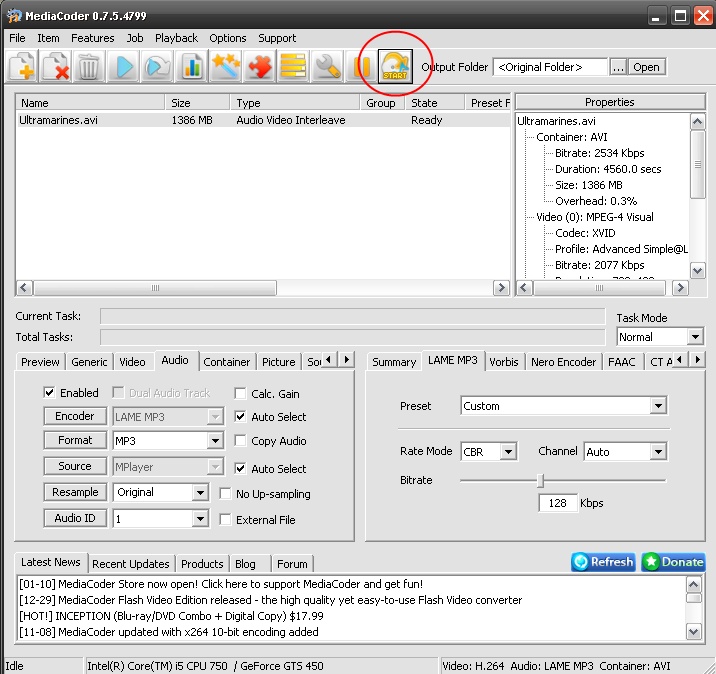
Task: Switch to the Container tab
Action: pyautogui.click(x=227, y=362)
